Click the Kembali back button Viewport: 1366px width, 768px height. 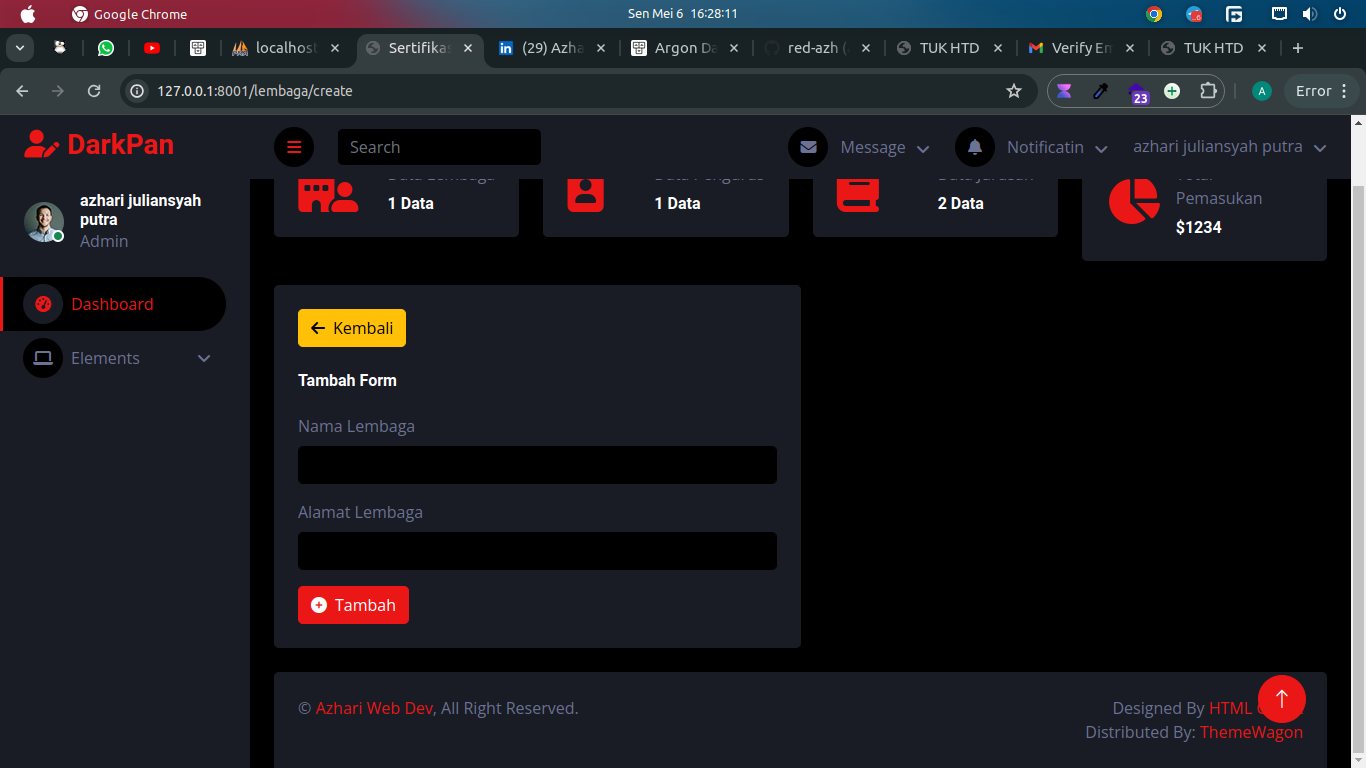tap(352, 328)
